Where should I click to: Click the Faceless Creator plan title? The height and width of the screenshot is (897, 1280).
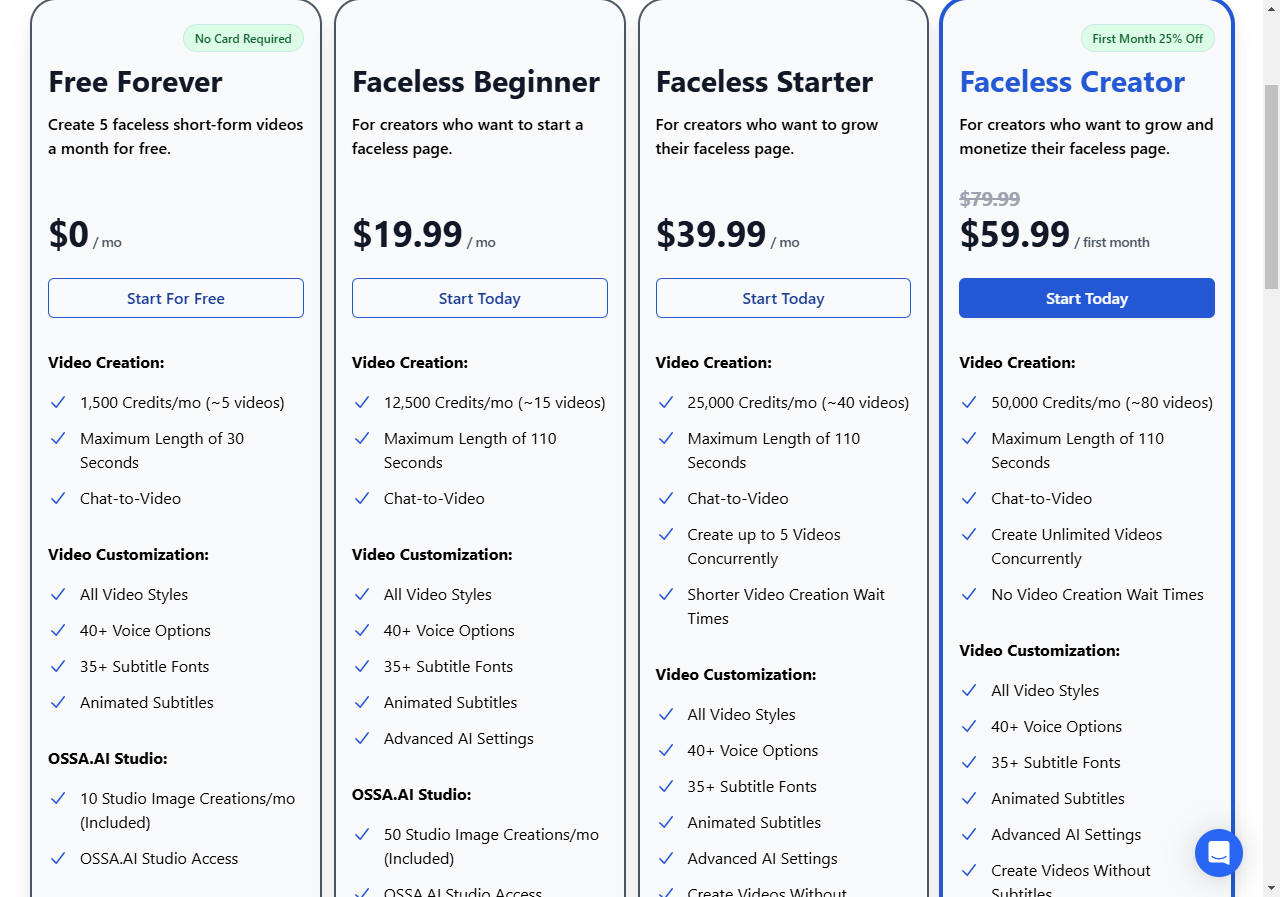click(x=1072, y=82)
